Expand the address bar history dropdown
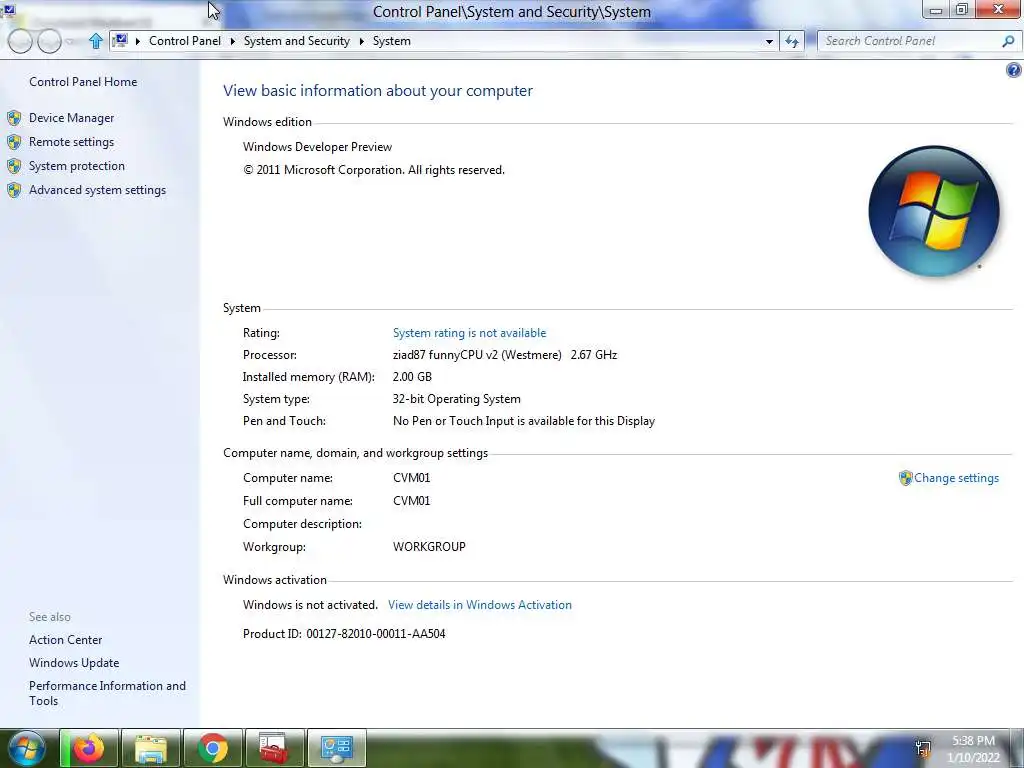Viewport: 1024px width, 768px height. (769, 41)
